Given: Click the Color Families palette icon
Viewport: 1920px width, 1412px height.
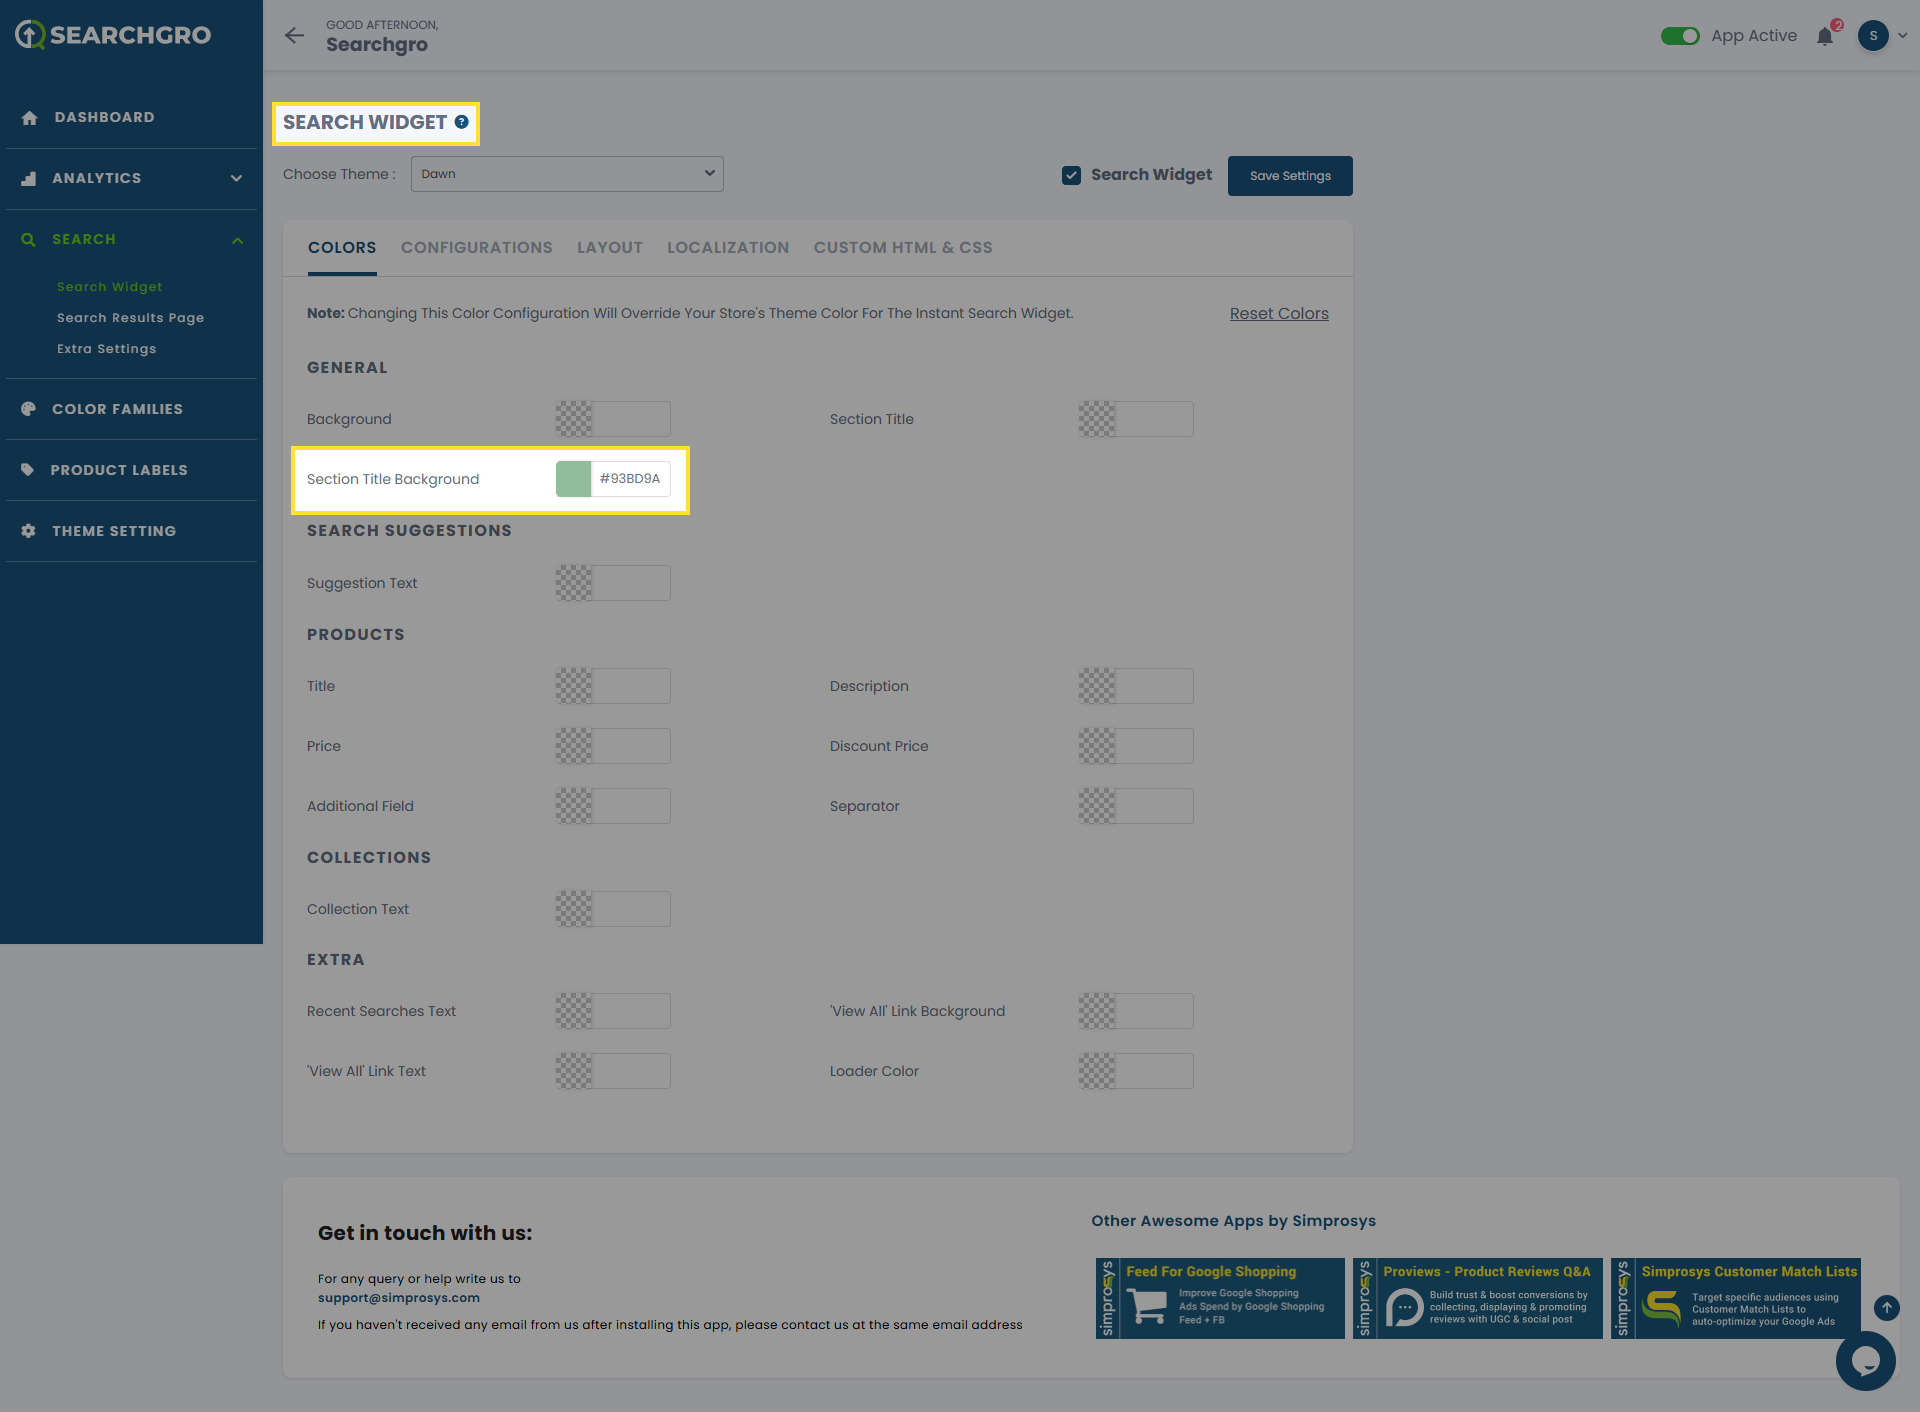Looking at the screenshot, I should click(x=28, y=409).
